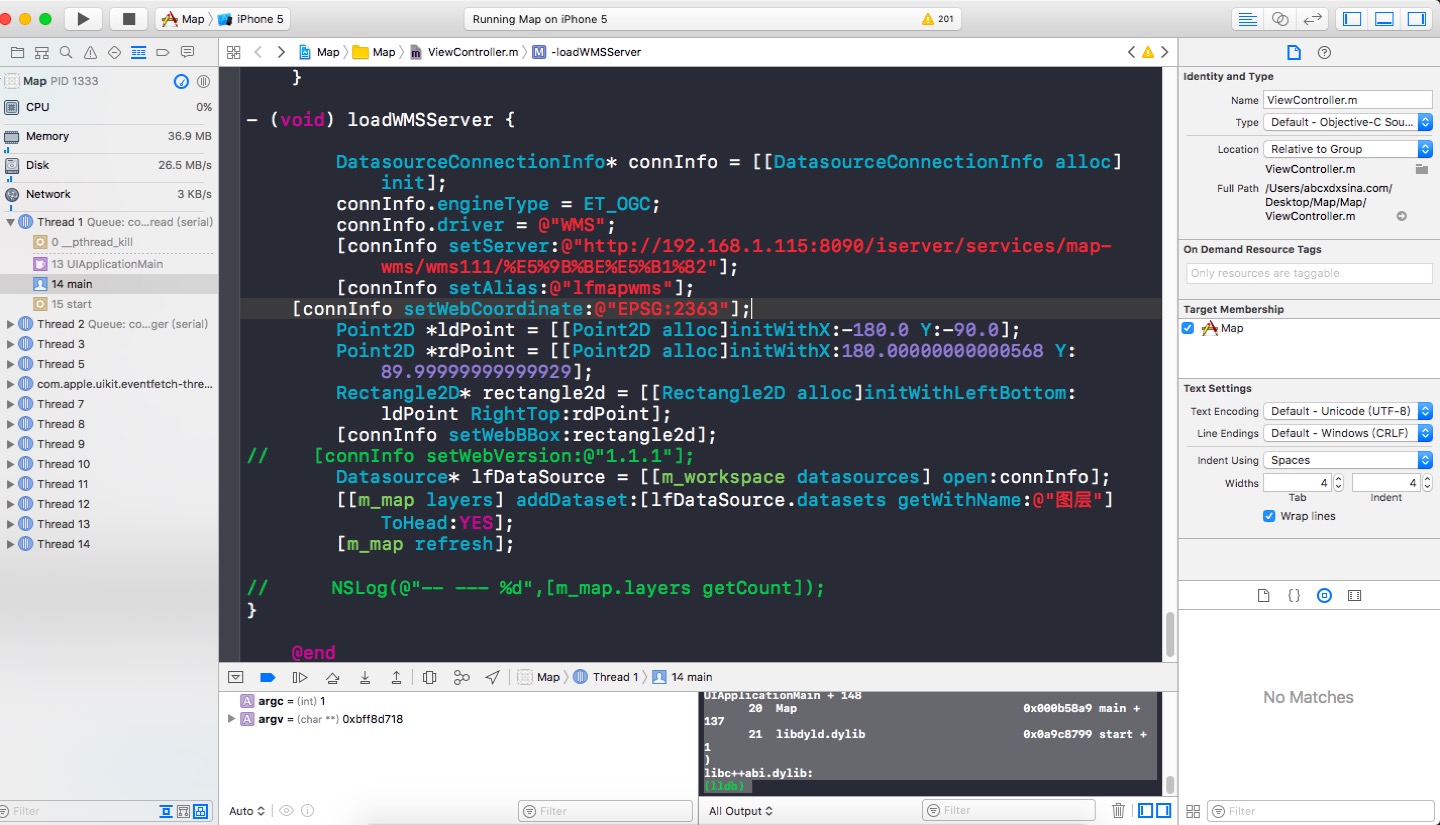Click the Debug Memory Graph button
Viewport: 1440px width, 825px height.
point(461,677)
